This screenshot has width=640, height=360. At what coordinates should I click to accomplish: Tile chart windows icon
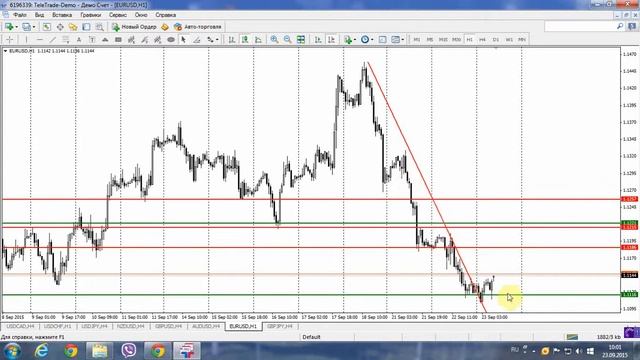pyautogui.click(x=301, y=40)
